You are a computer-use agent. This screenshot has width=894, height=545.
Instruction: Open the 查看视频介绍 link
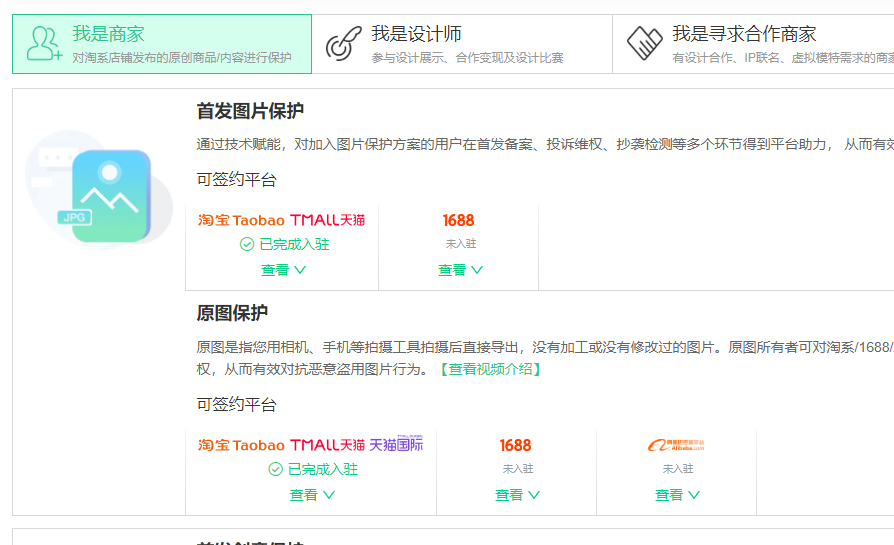490,369
